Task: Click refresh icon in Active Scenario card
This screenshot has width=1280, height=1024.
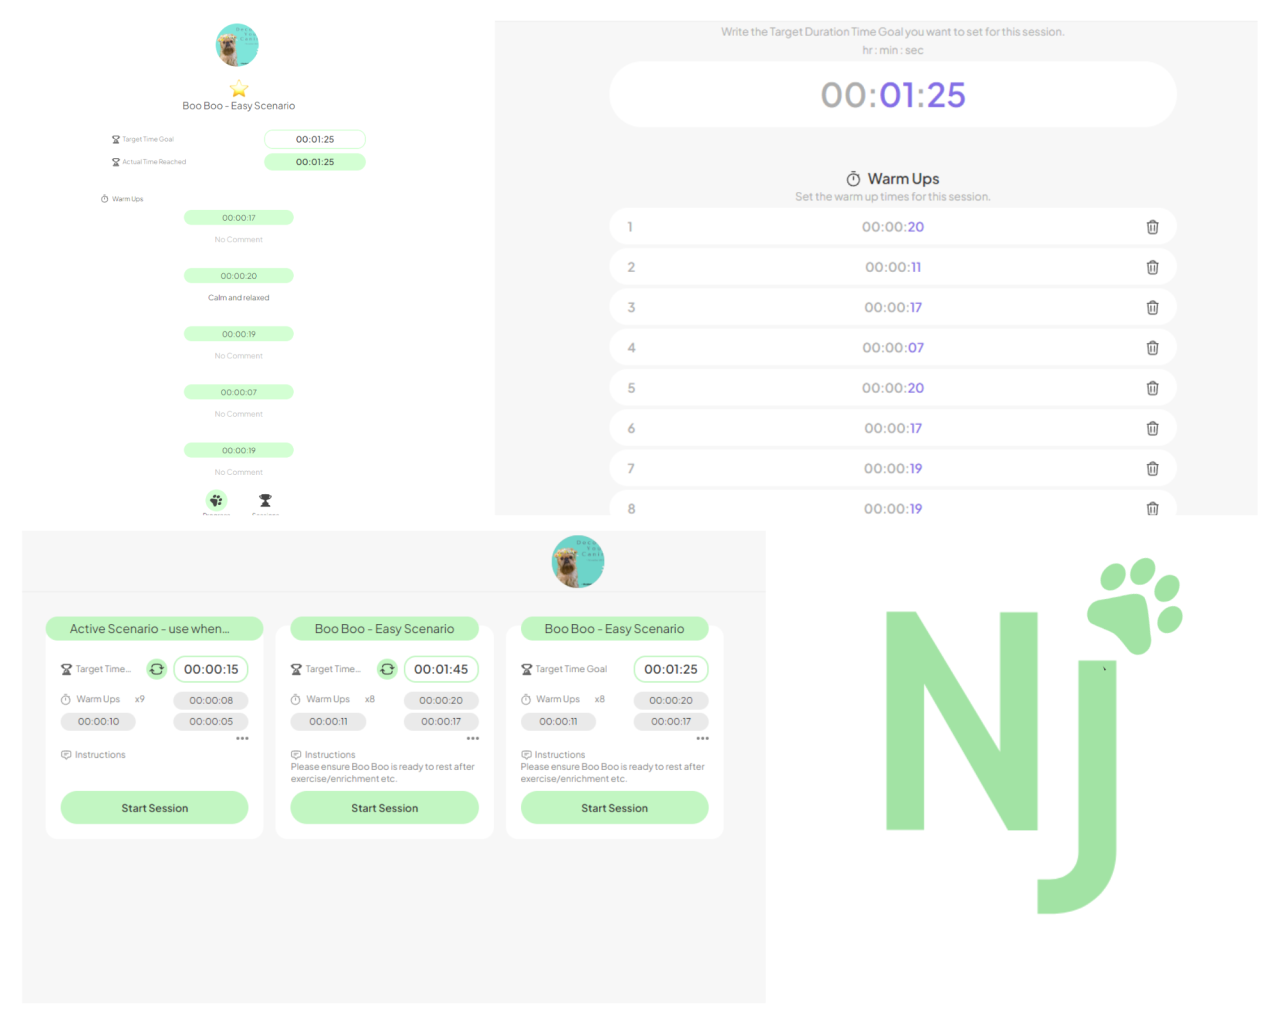Action: pos(157,669)
